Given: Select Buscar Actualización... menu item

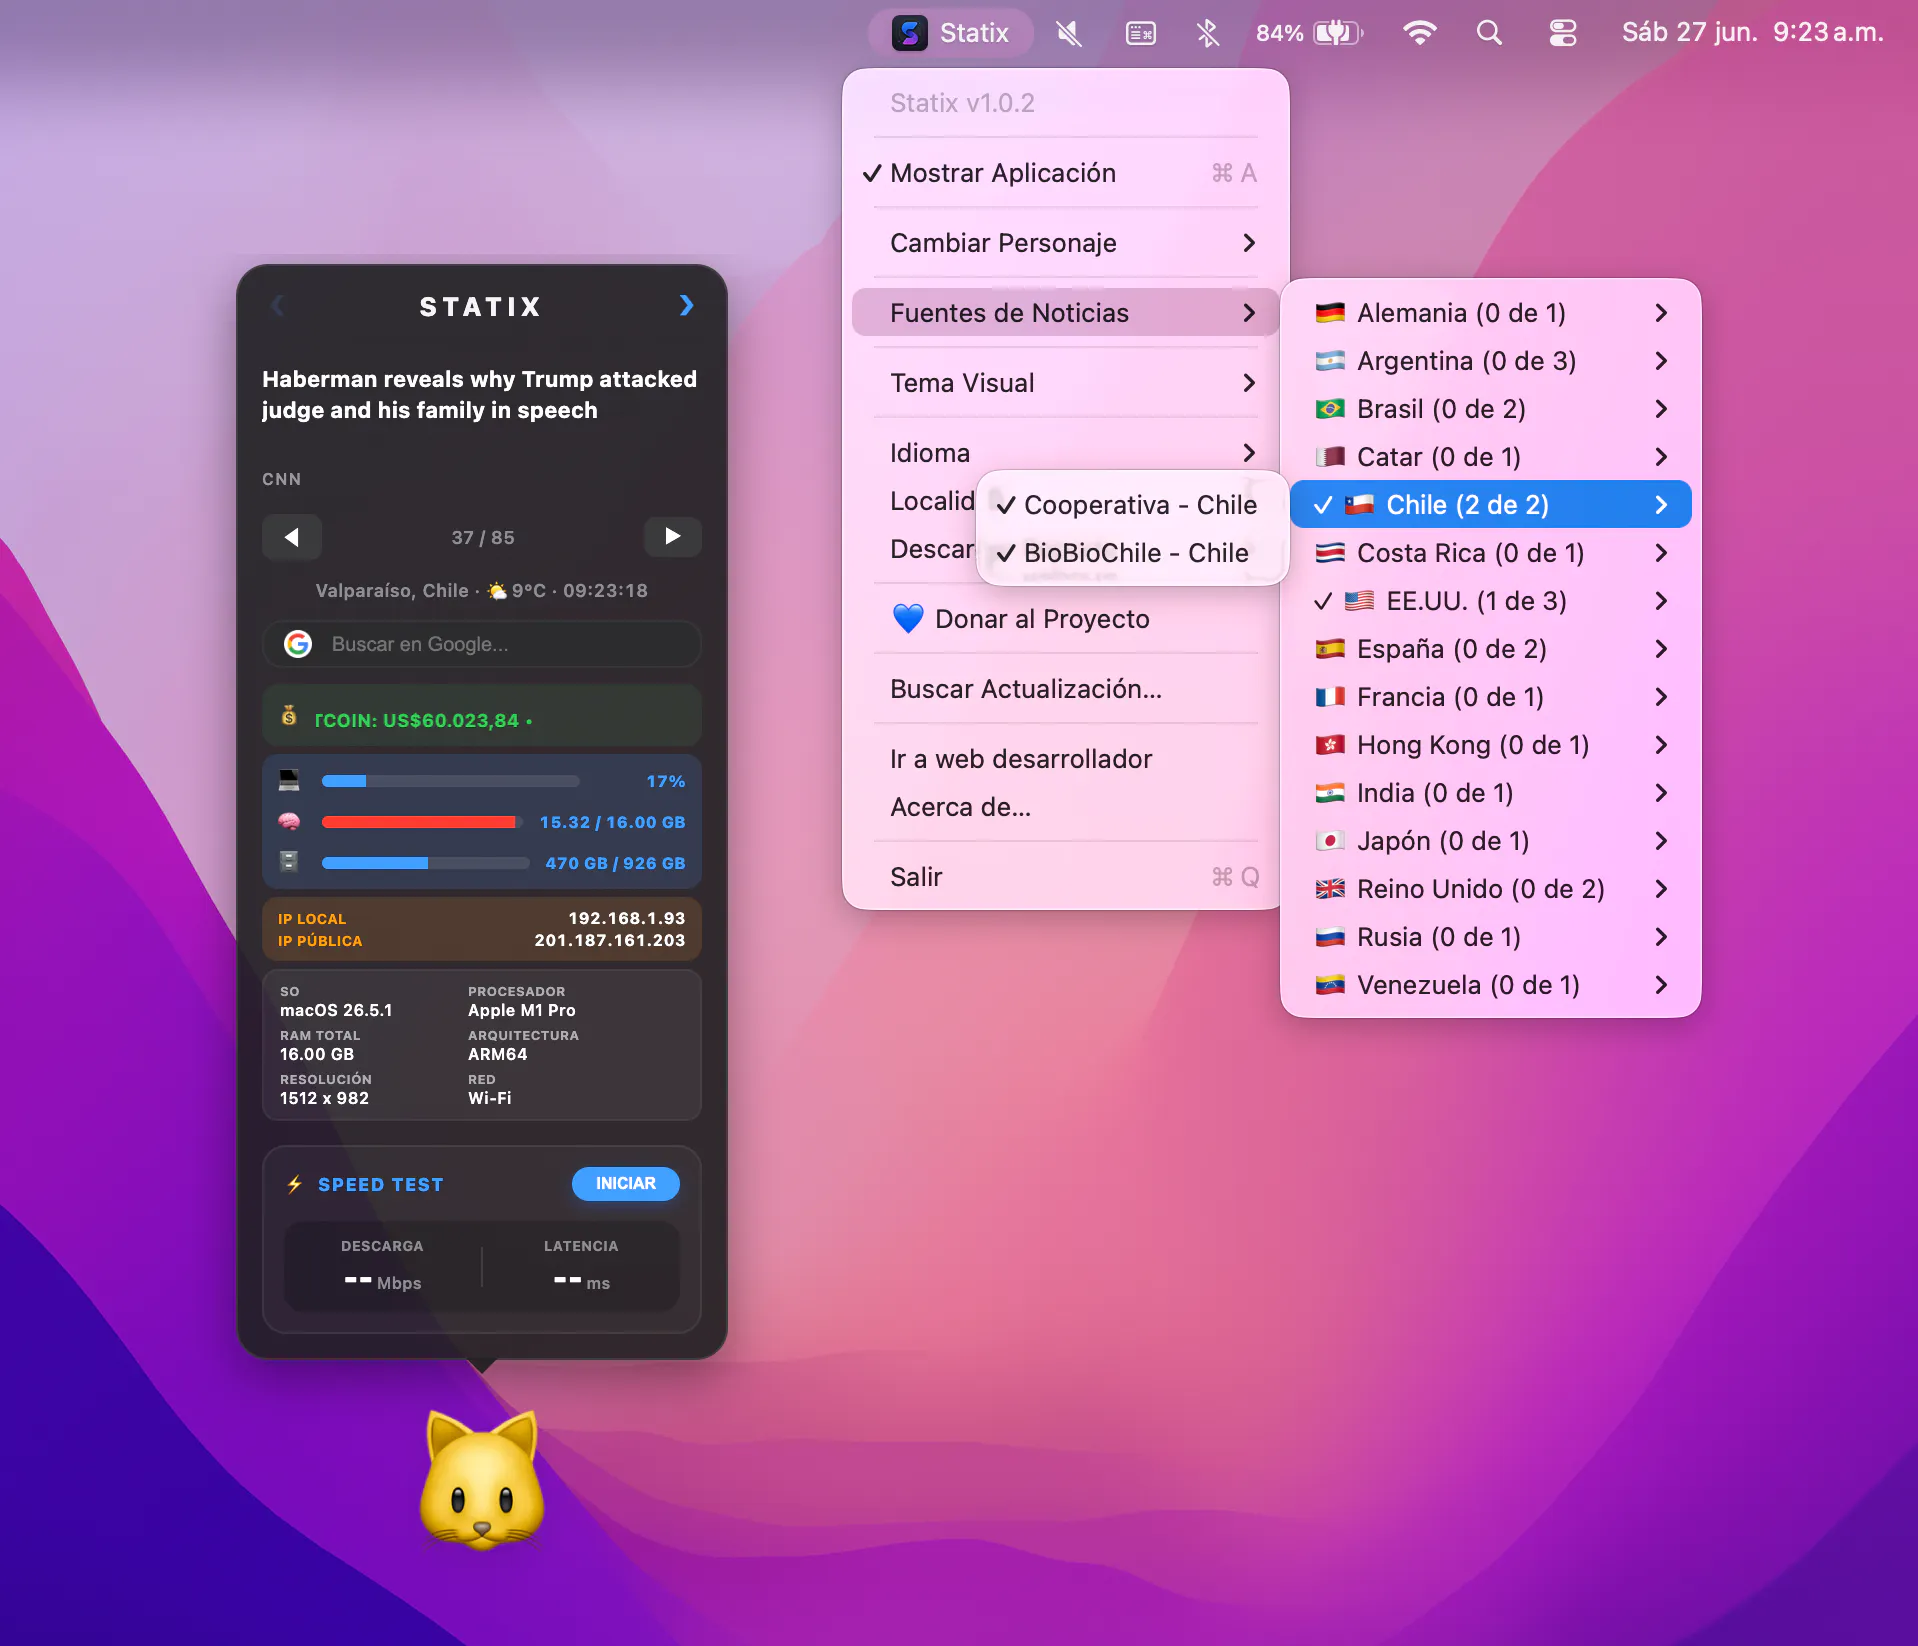Looking at the screenshot, I should 1064,689.
